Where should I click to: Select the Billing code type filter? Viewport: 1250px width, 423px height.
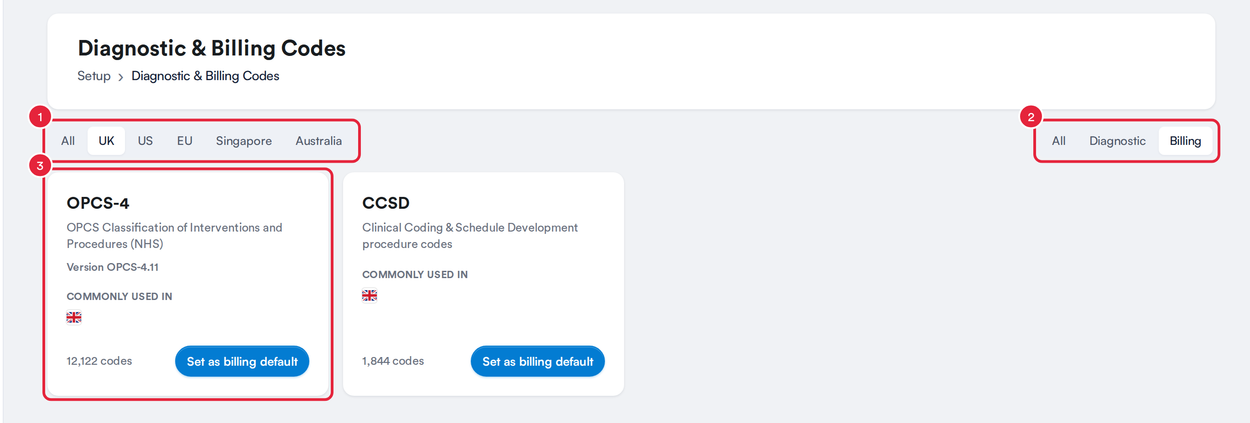point(1185,141)
